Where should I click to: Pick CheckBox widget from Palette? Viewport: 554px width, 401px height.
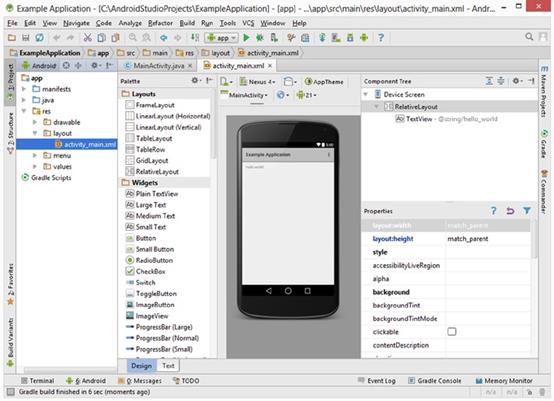146,271
